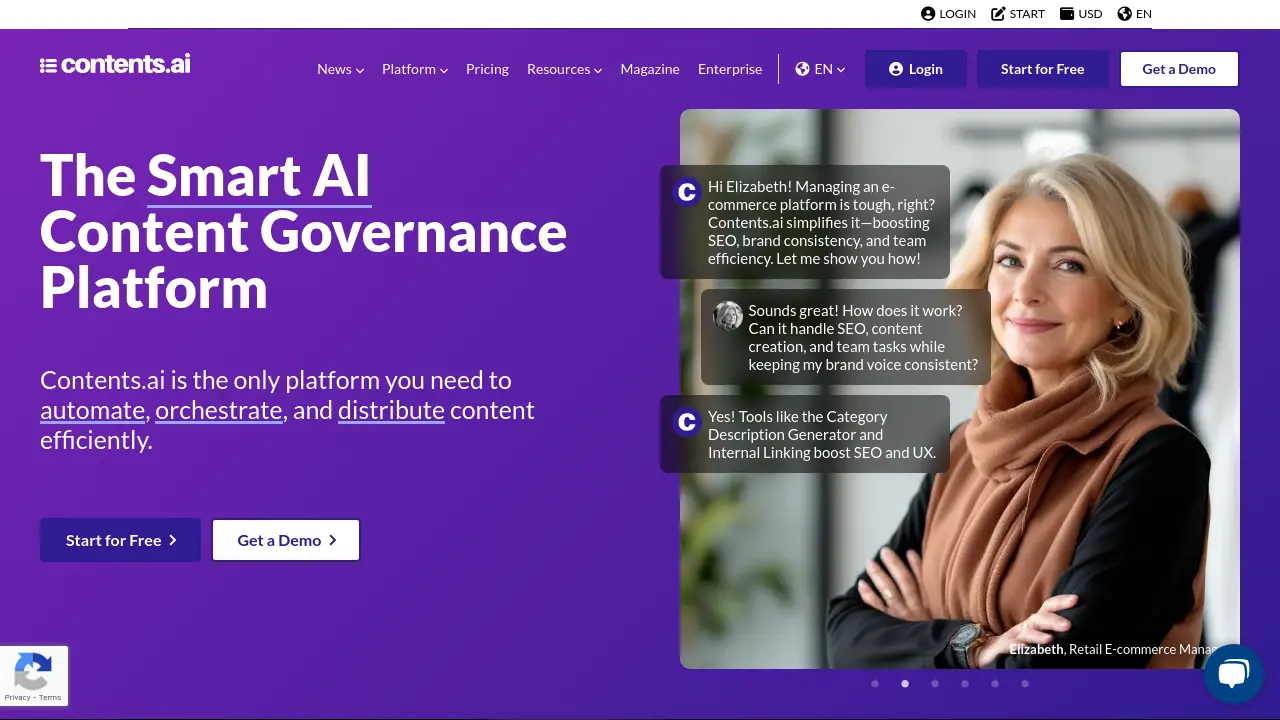The width and height of the screenshot is (1280, 720).
Task: Follow the underlined orchestrate link
Action: [x=218, y=410]
